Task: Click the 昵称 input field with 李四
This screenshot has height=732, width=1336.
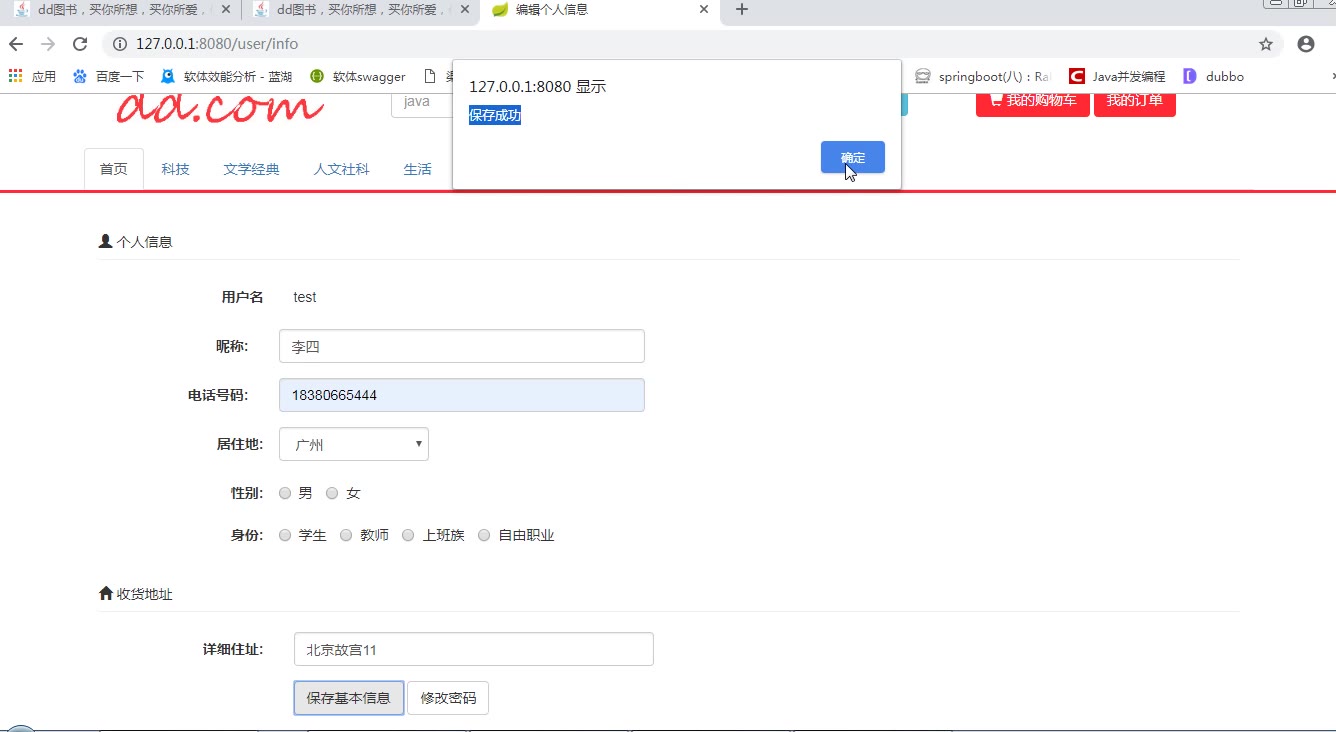Action: [462, 346]
